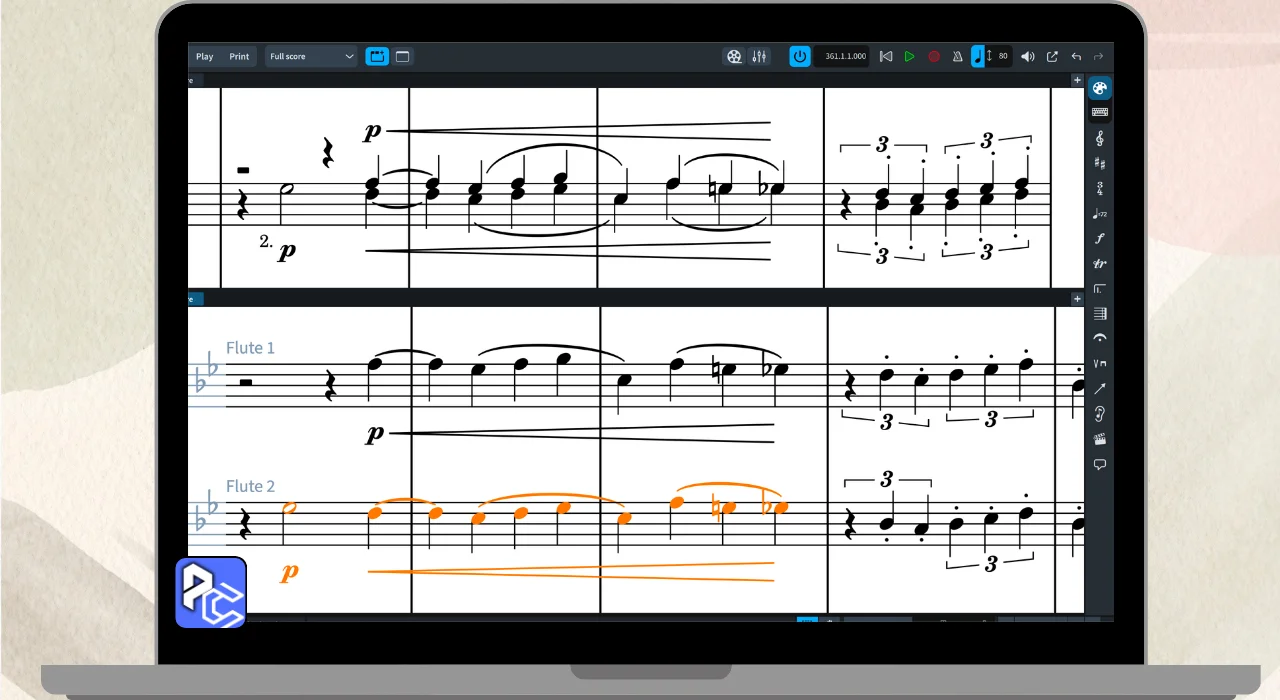Open the Tempo panel

click(1100, 213)
